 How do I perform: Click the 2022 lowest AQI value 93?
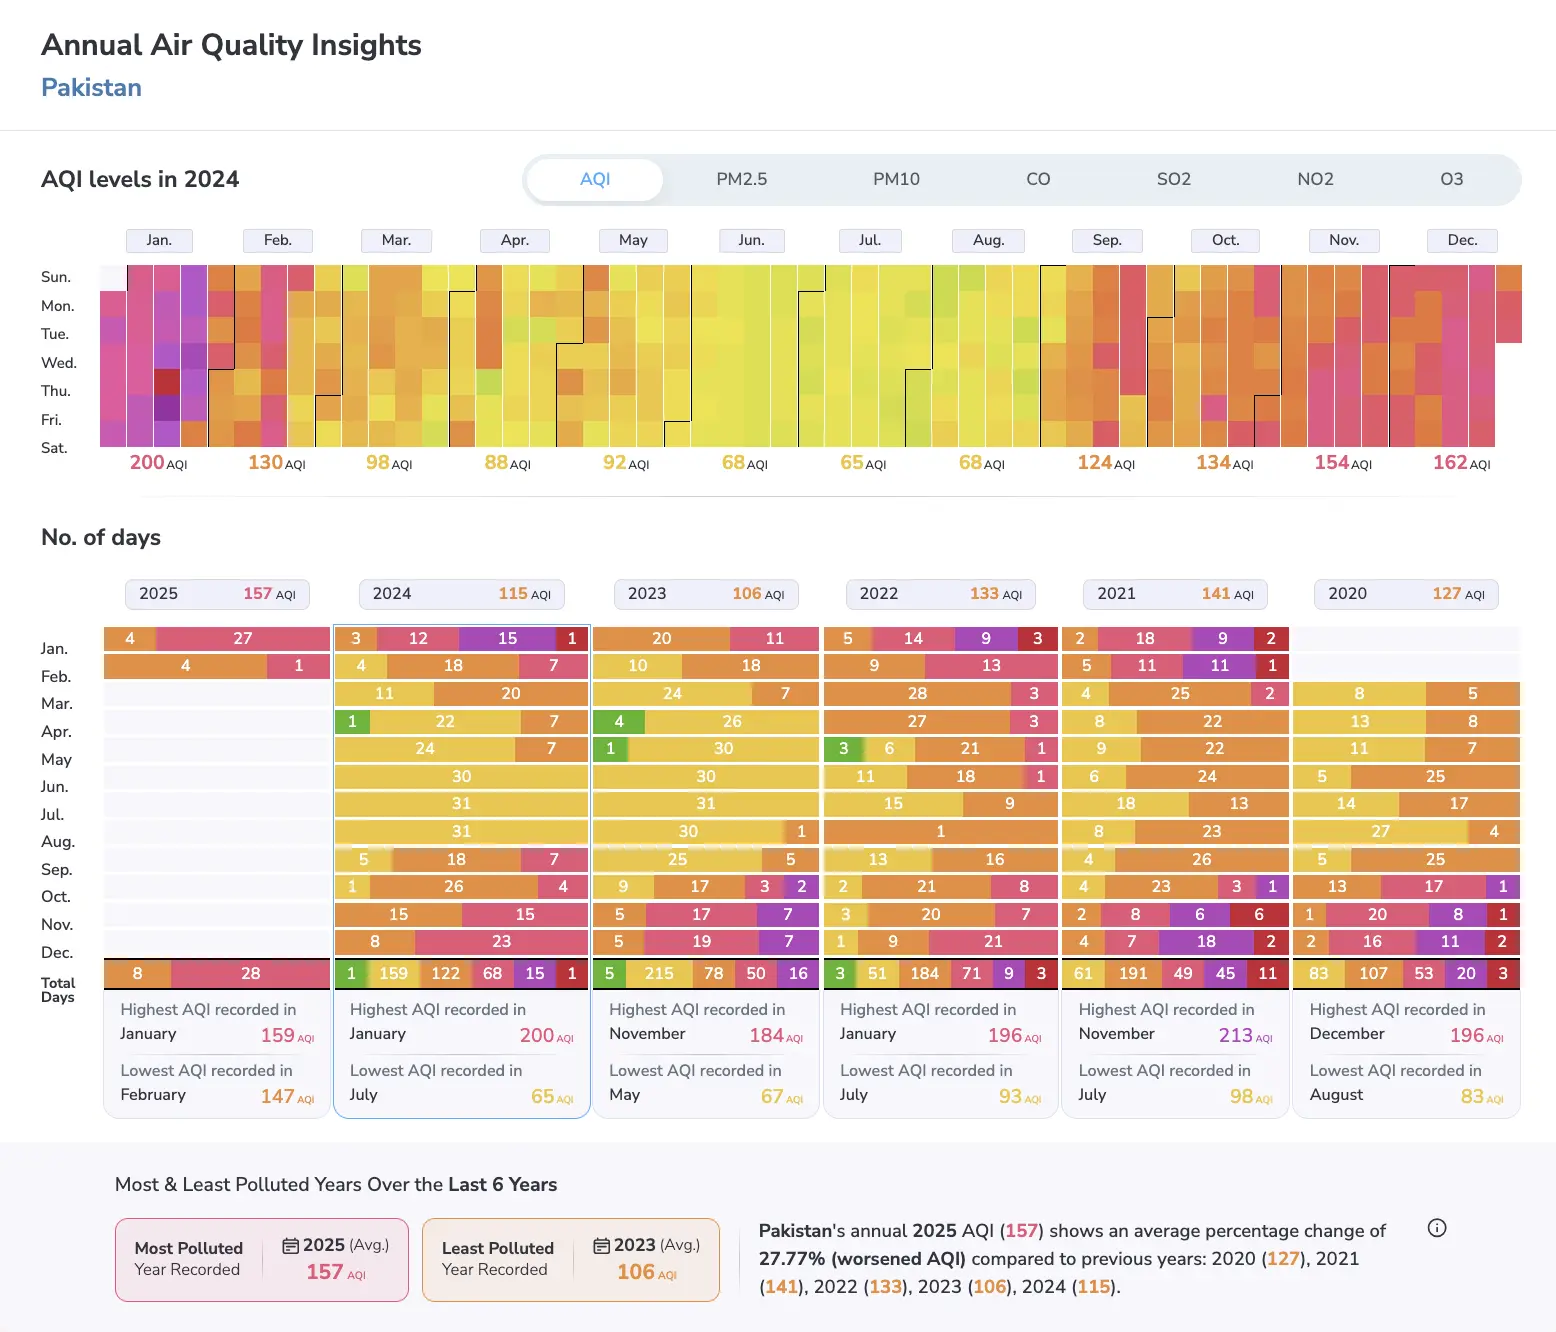[x=1020, y=1097]
